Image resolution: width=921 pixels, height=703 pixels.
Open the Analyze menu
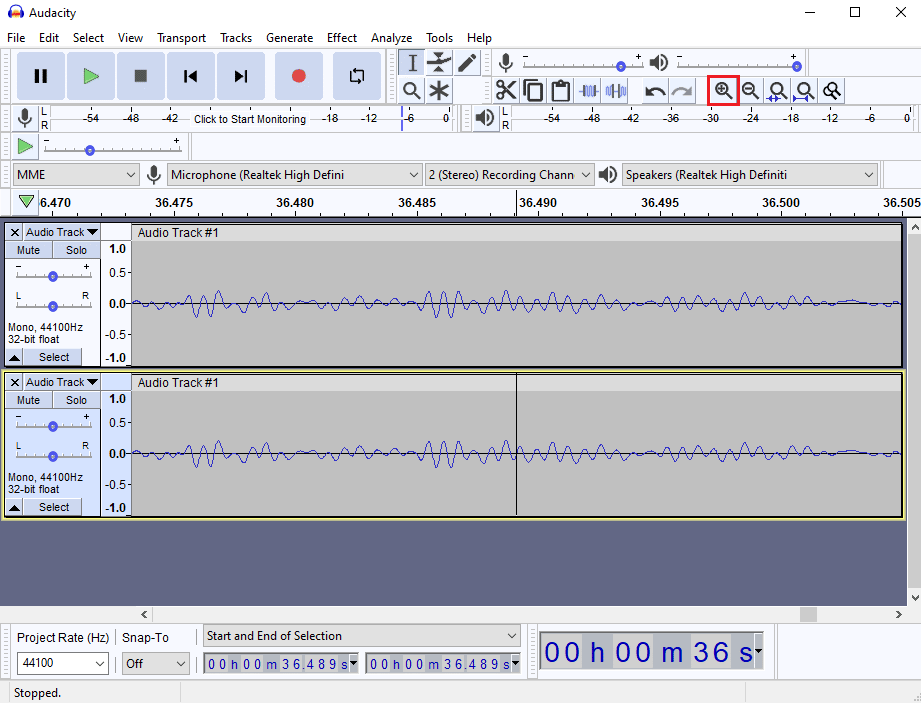(x=391, y=37)
